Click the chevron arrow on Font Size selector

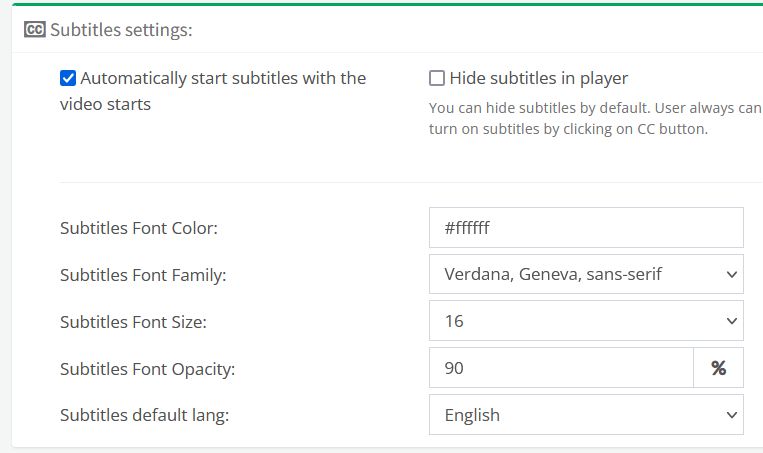[x=731, y=321]
